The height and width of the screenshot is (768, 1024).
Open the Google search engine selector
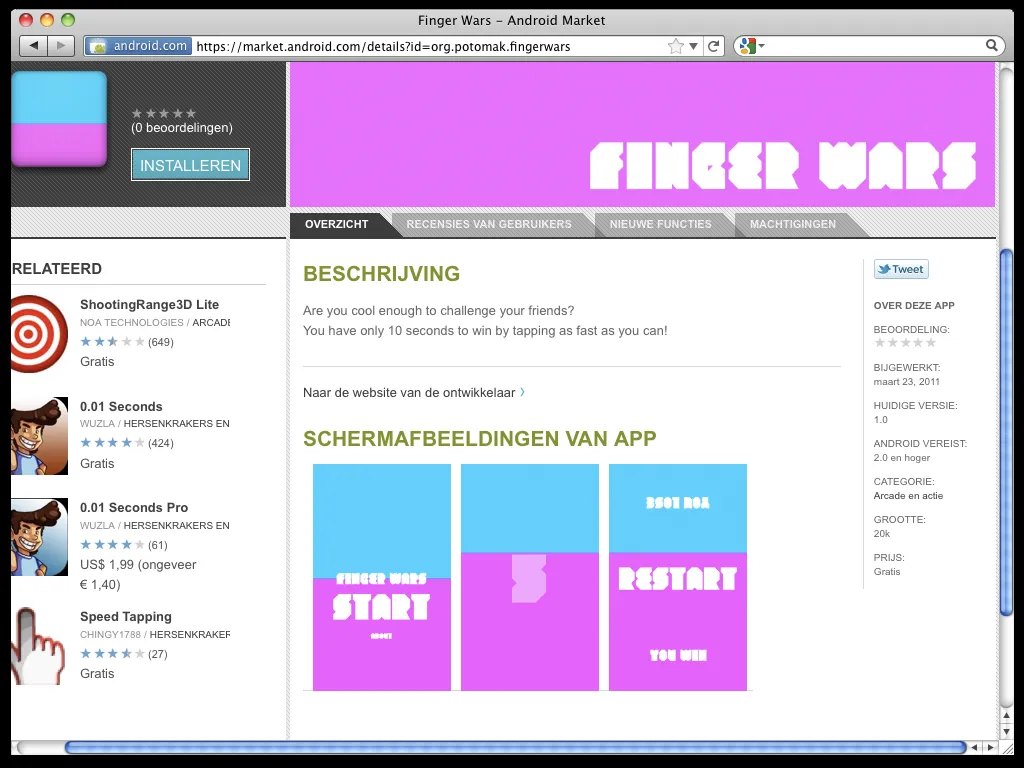[x=752, y=46]
